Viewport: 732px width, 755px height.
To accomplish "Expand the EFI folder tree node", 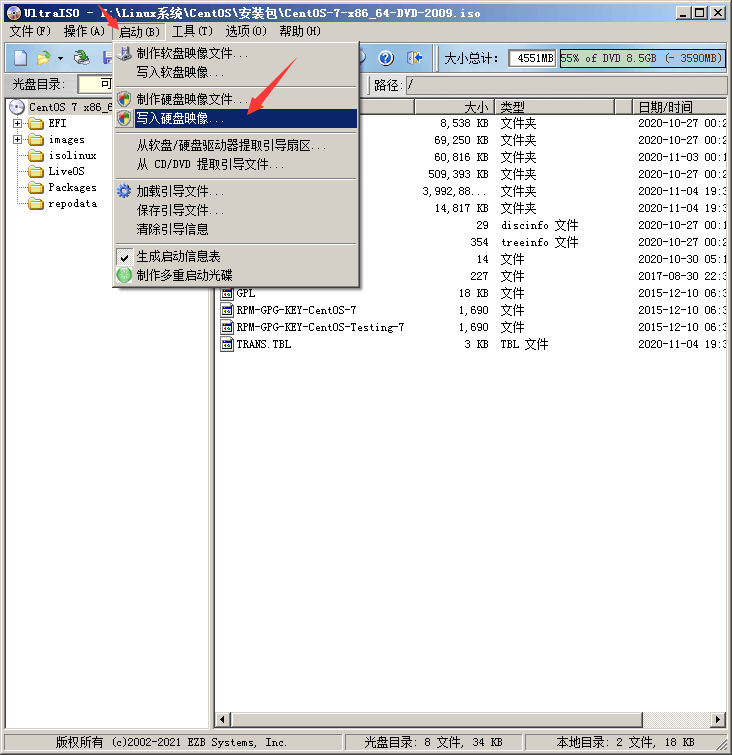I will pos(18,123).
